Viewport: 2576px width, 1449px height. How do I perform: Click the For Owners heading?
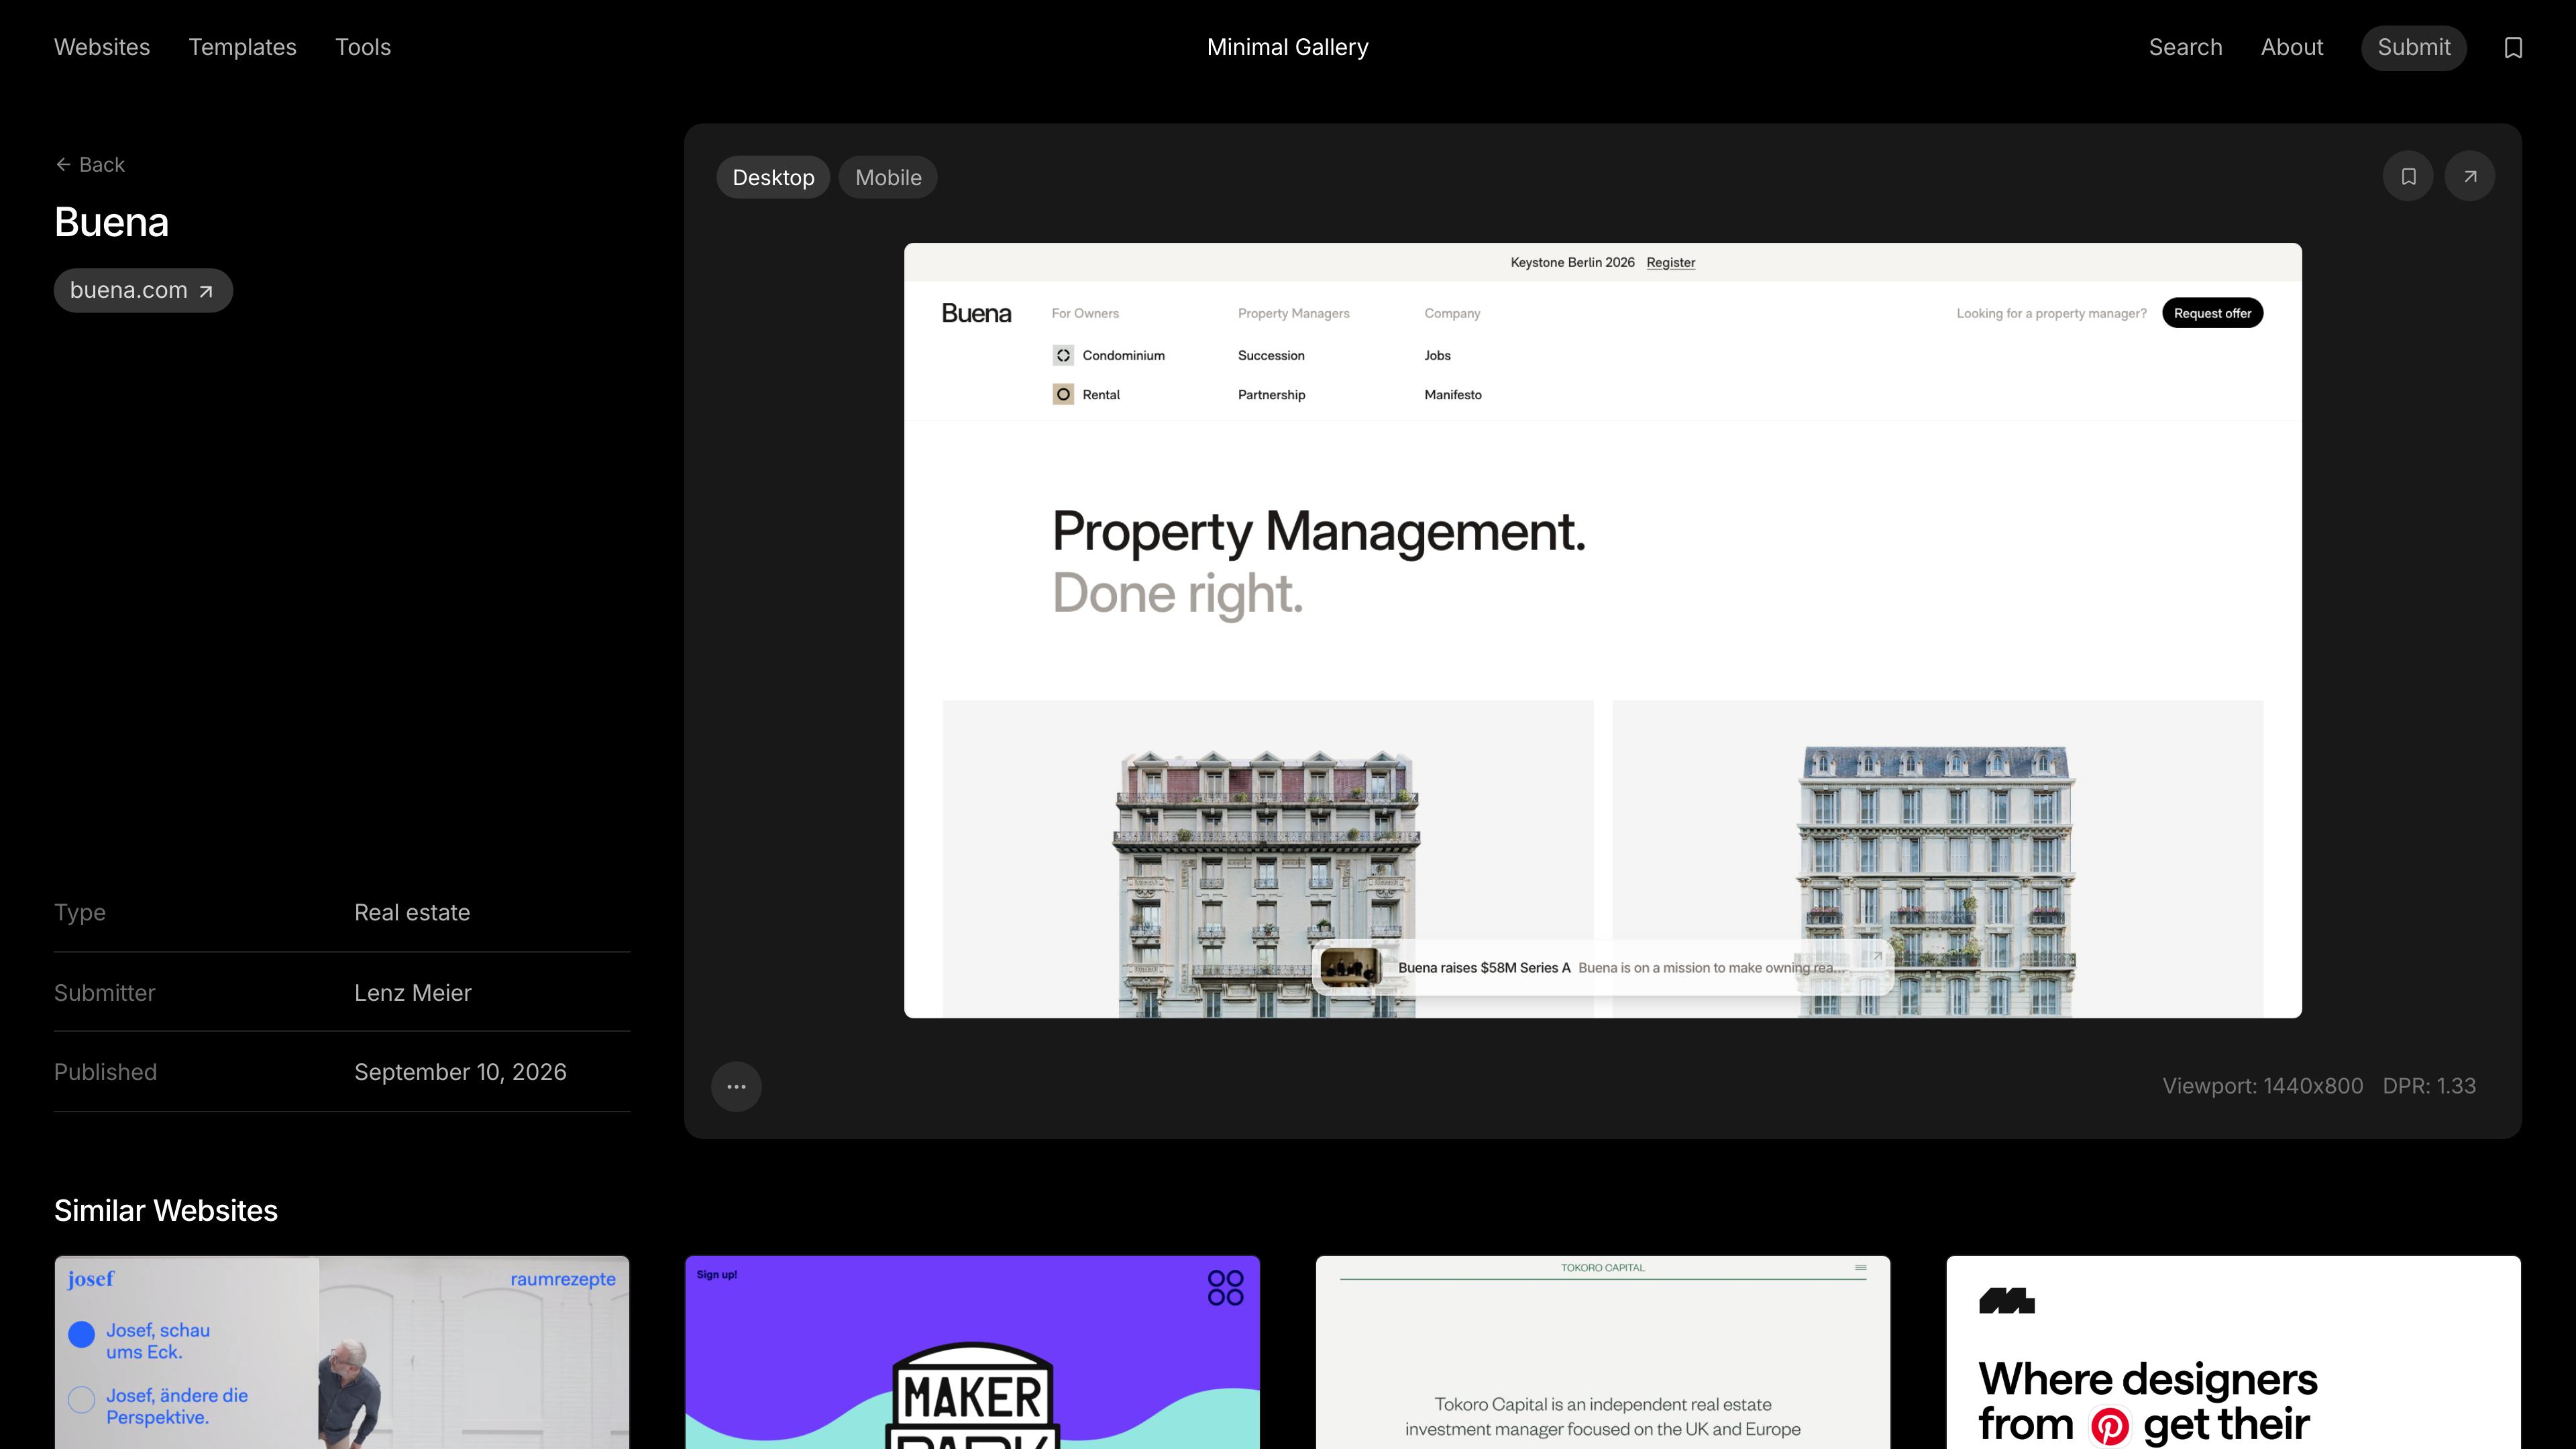pyautogui.click(x=1085, y=313)
